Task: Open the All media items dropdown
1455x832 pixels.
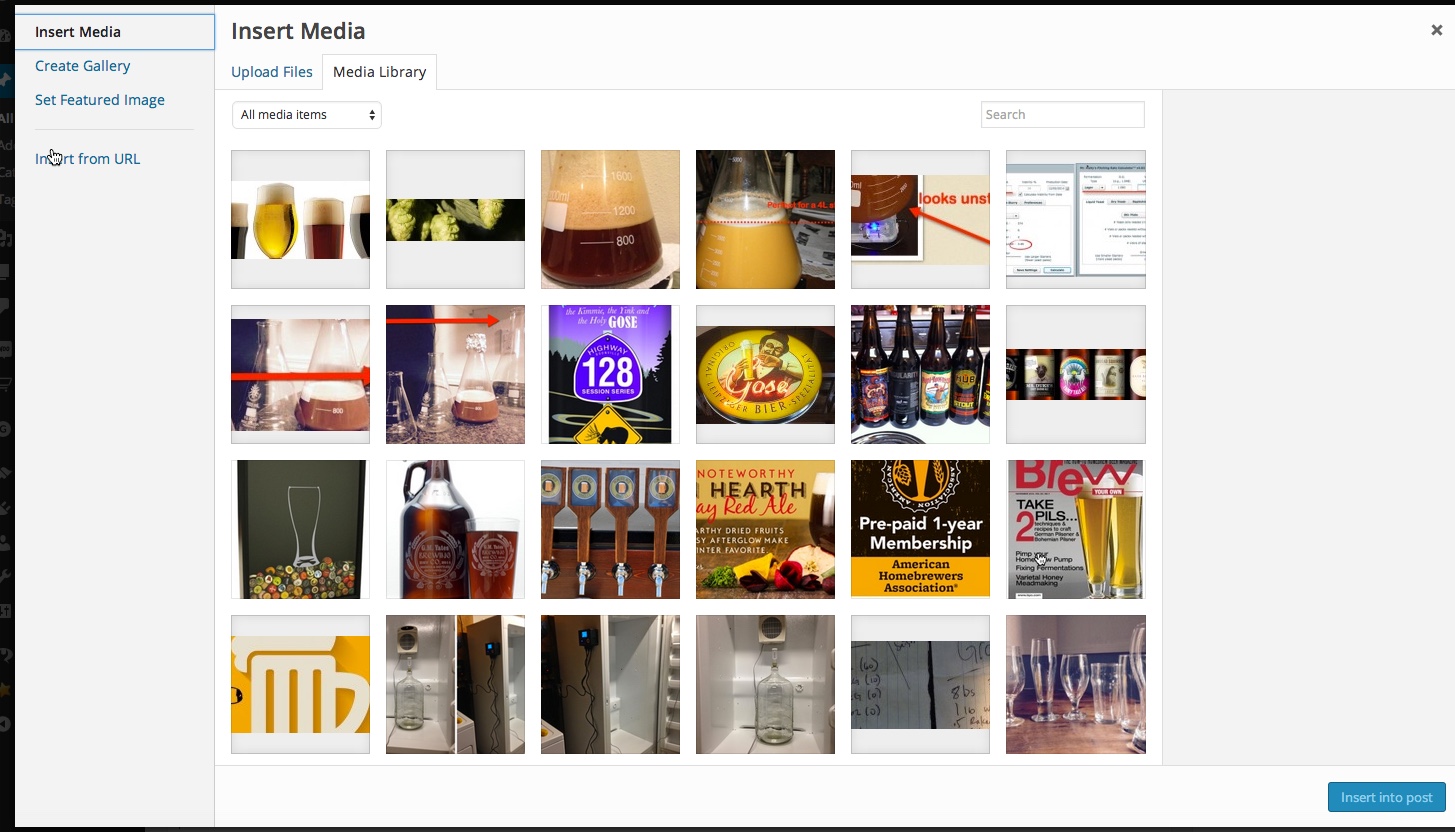Action: [307, 115]
